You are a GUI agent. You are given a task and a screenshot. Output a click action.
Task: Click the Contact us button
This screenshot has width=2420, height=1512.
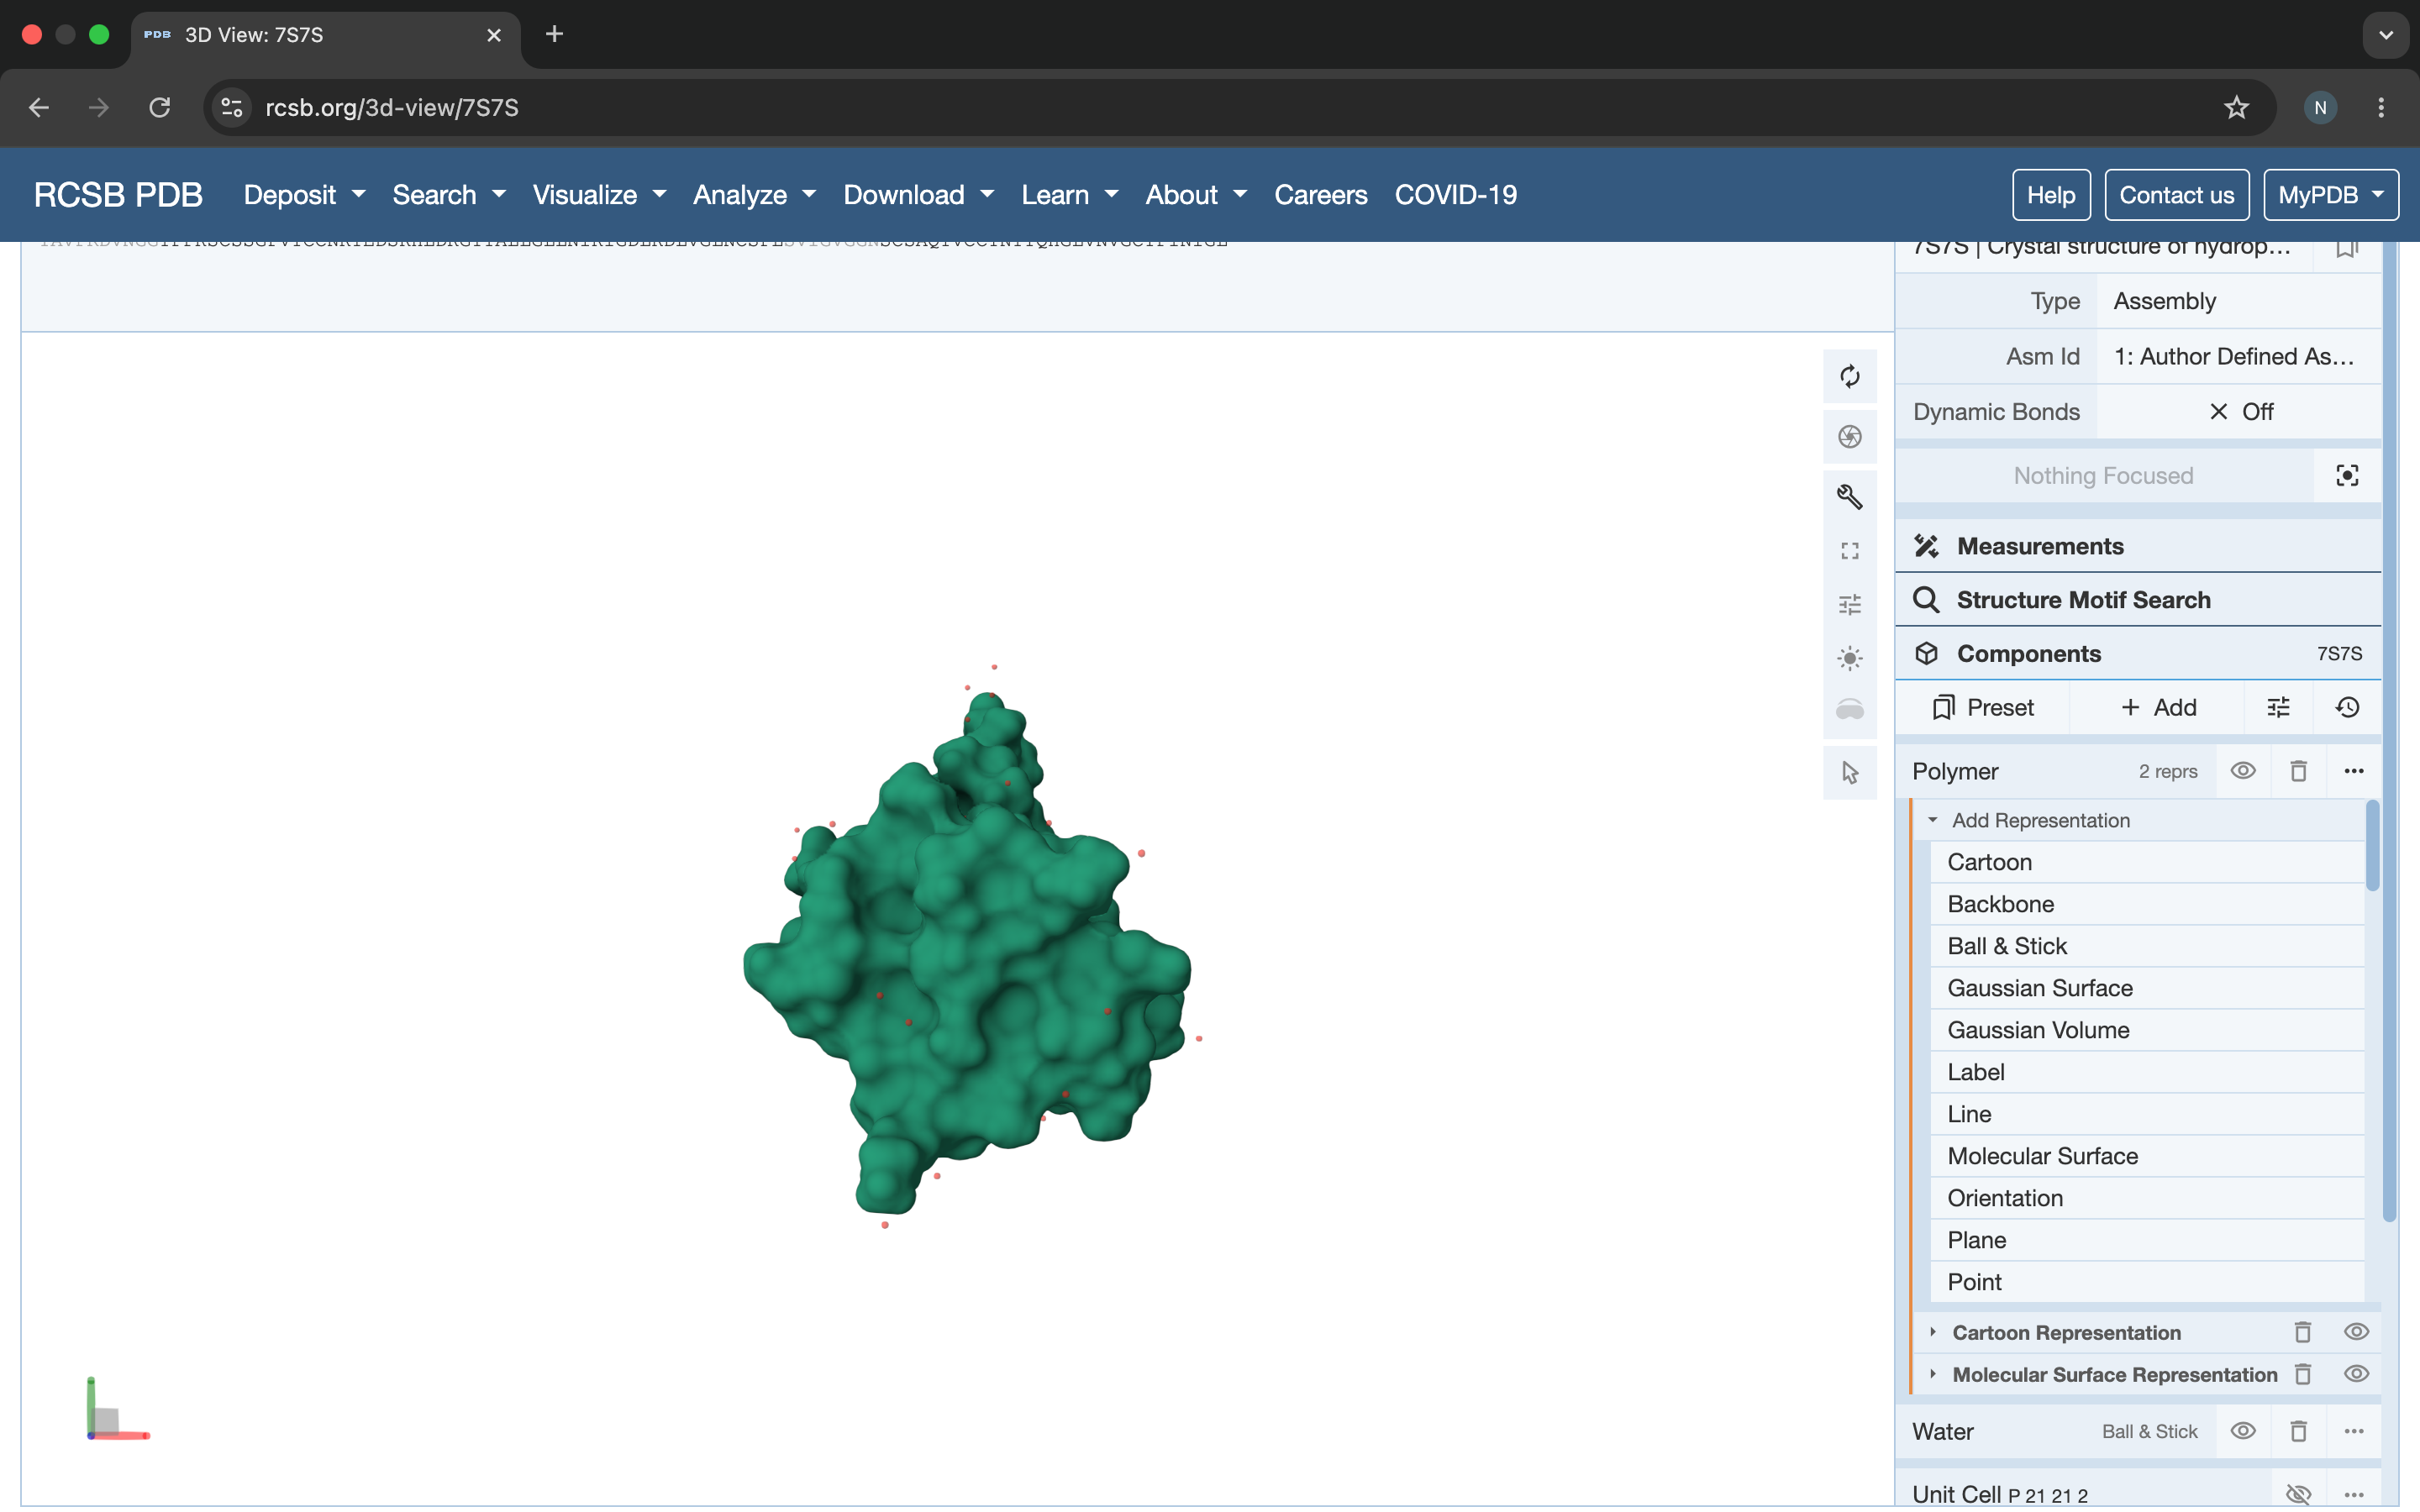[x=2176, y=195]
